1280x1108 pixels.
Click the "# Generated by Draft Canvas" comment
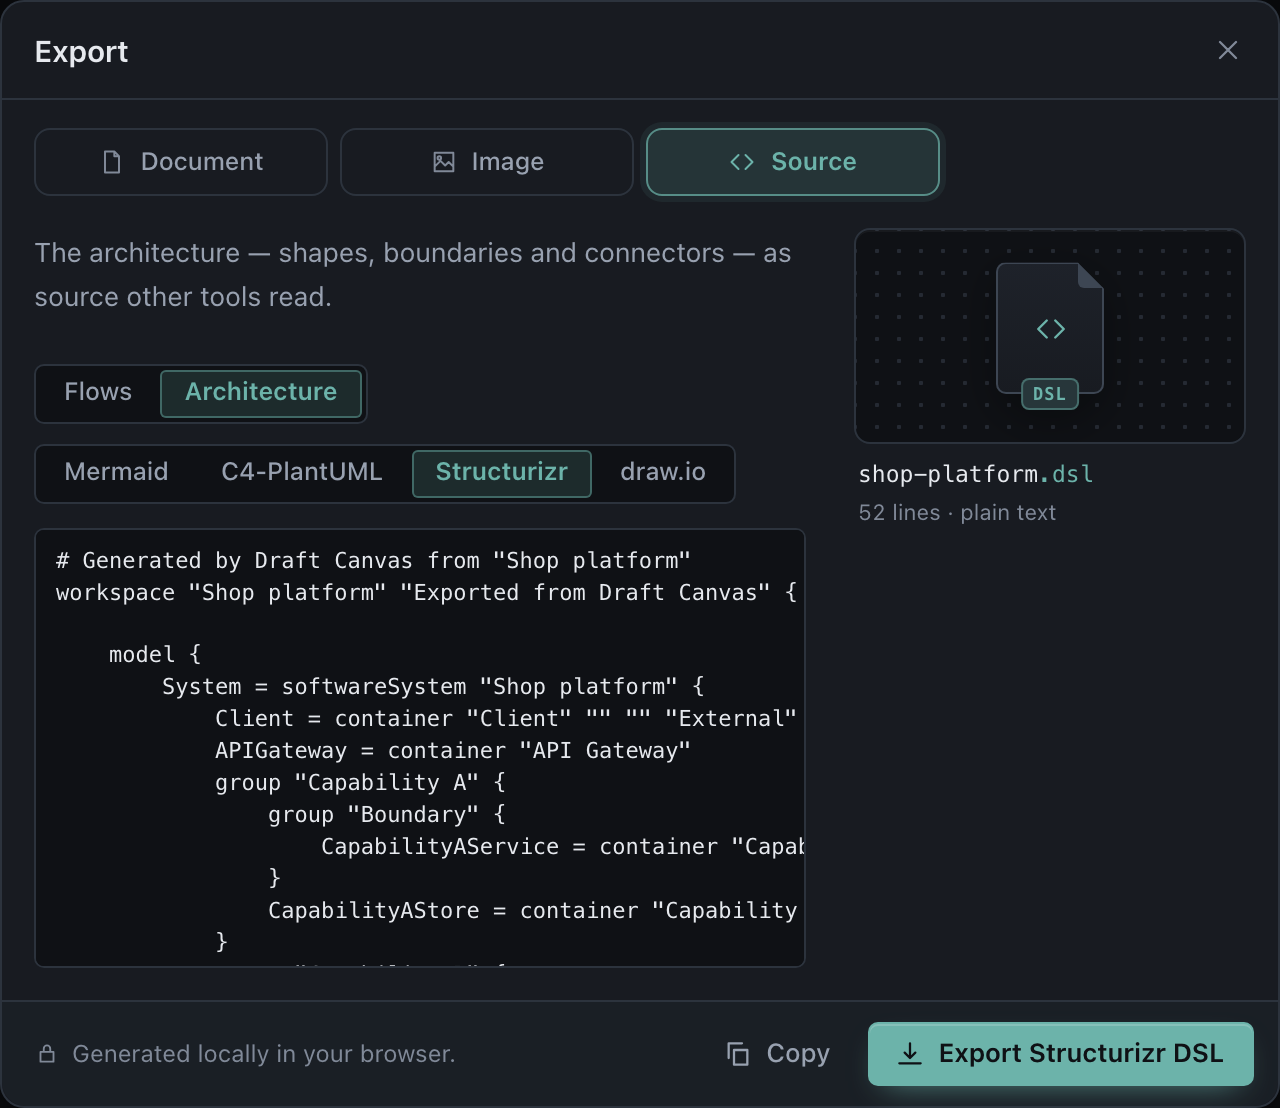(373, 561)
